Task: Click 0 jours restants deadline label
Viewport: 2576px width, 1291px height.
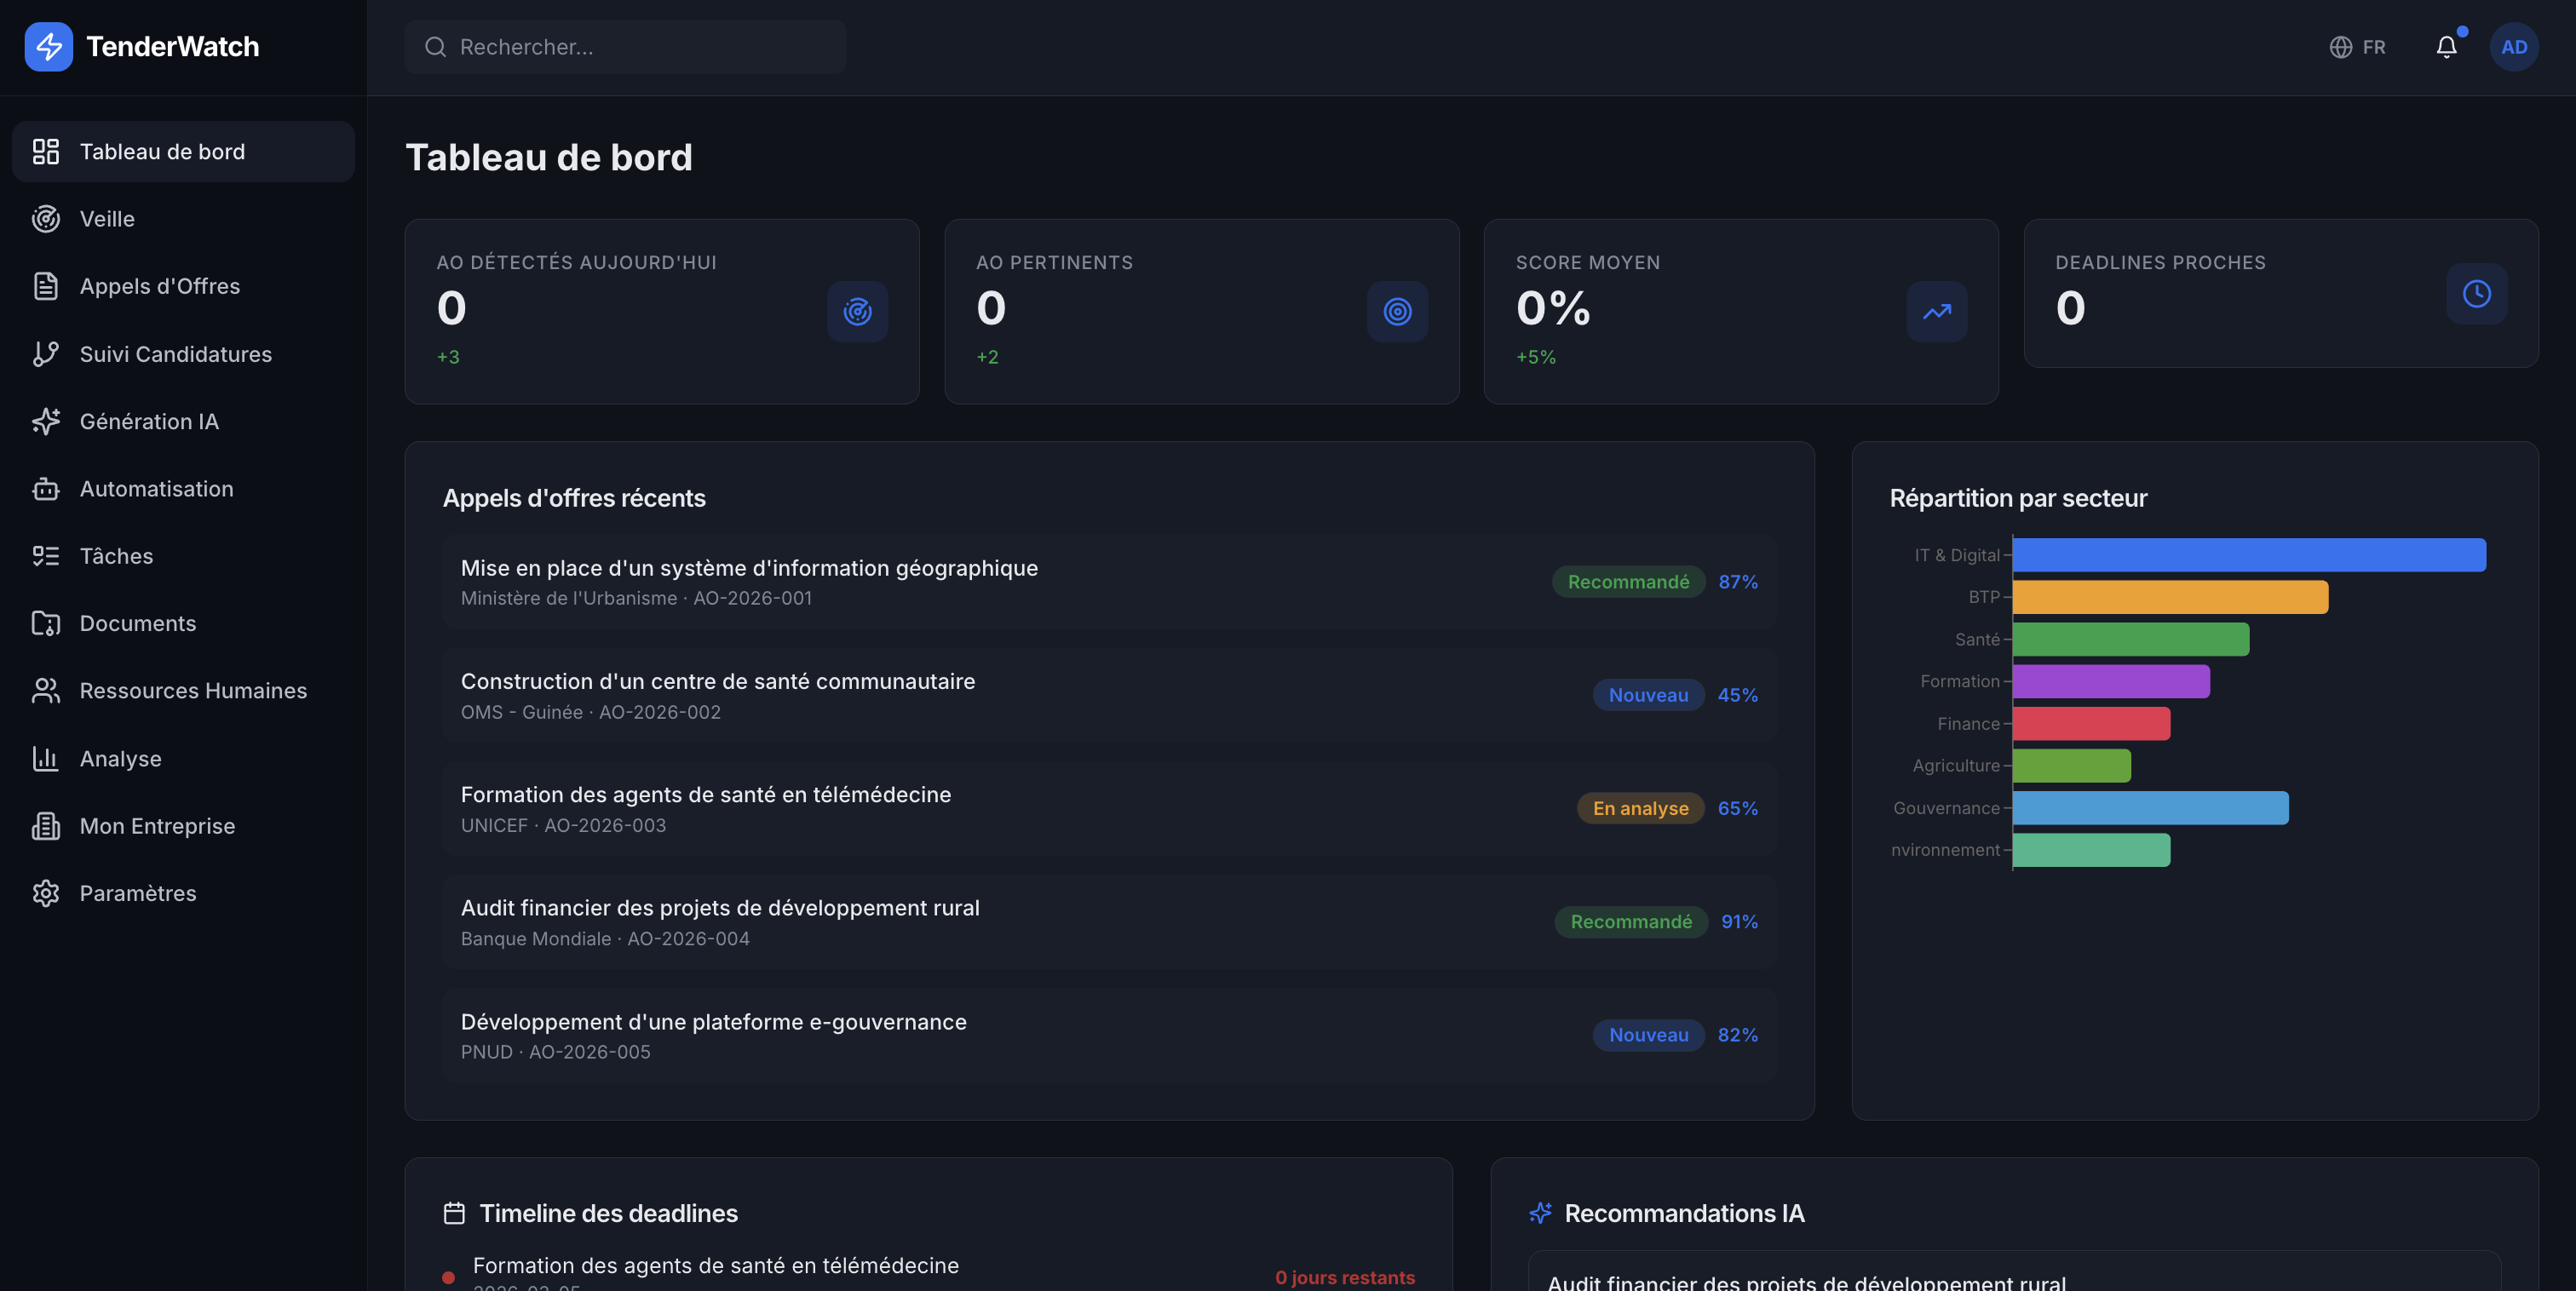Action: pos(1345,1277)
